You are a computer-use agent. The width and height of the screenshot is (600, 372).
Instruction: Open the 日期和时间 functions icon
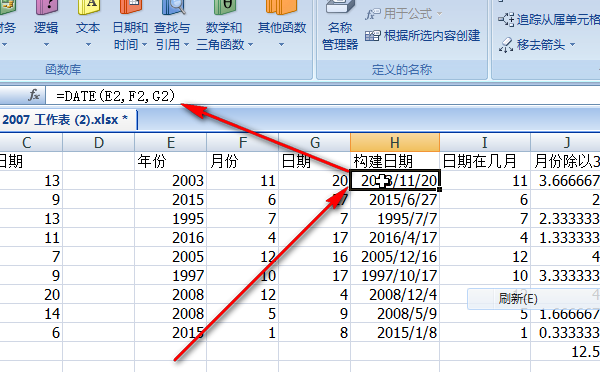pyautogui.click(x=130, y=24)
